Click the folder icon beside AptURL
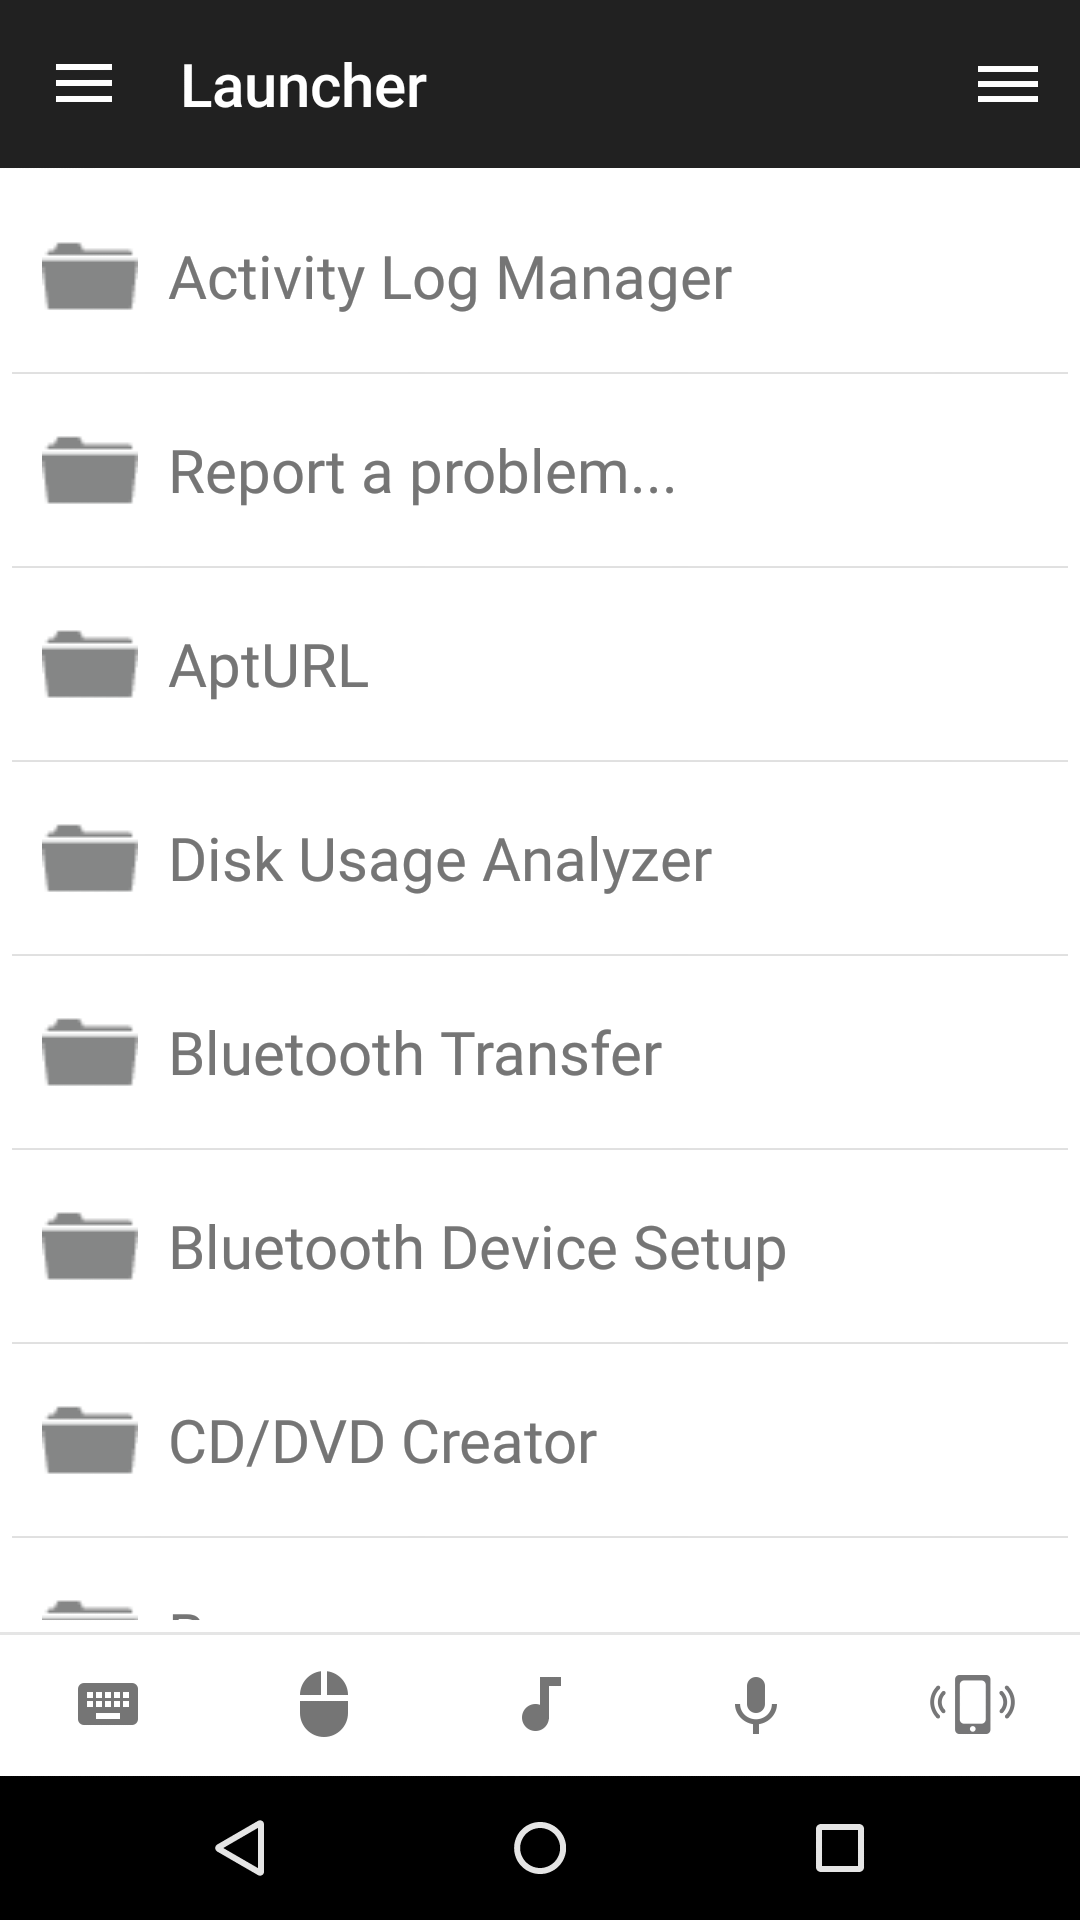 pos(90,665)
